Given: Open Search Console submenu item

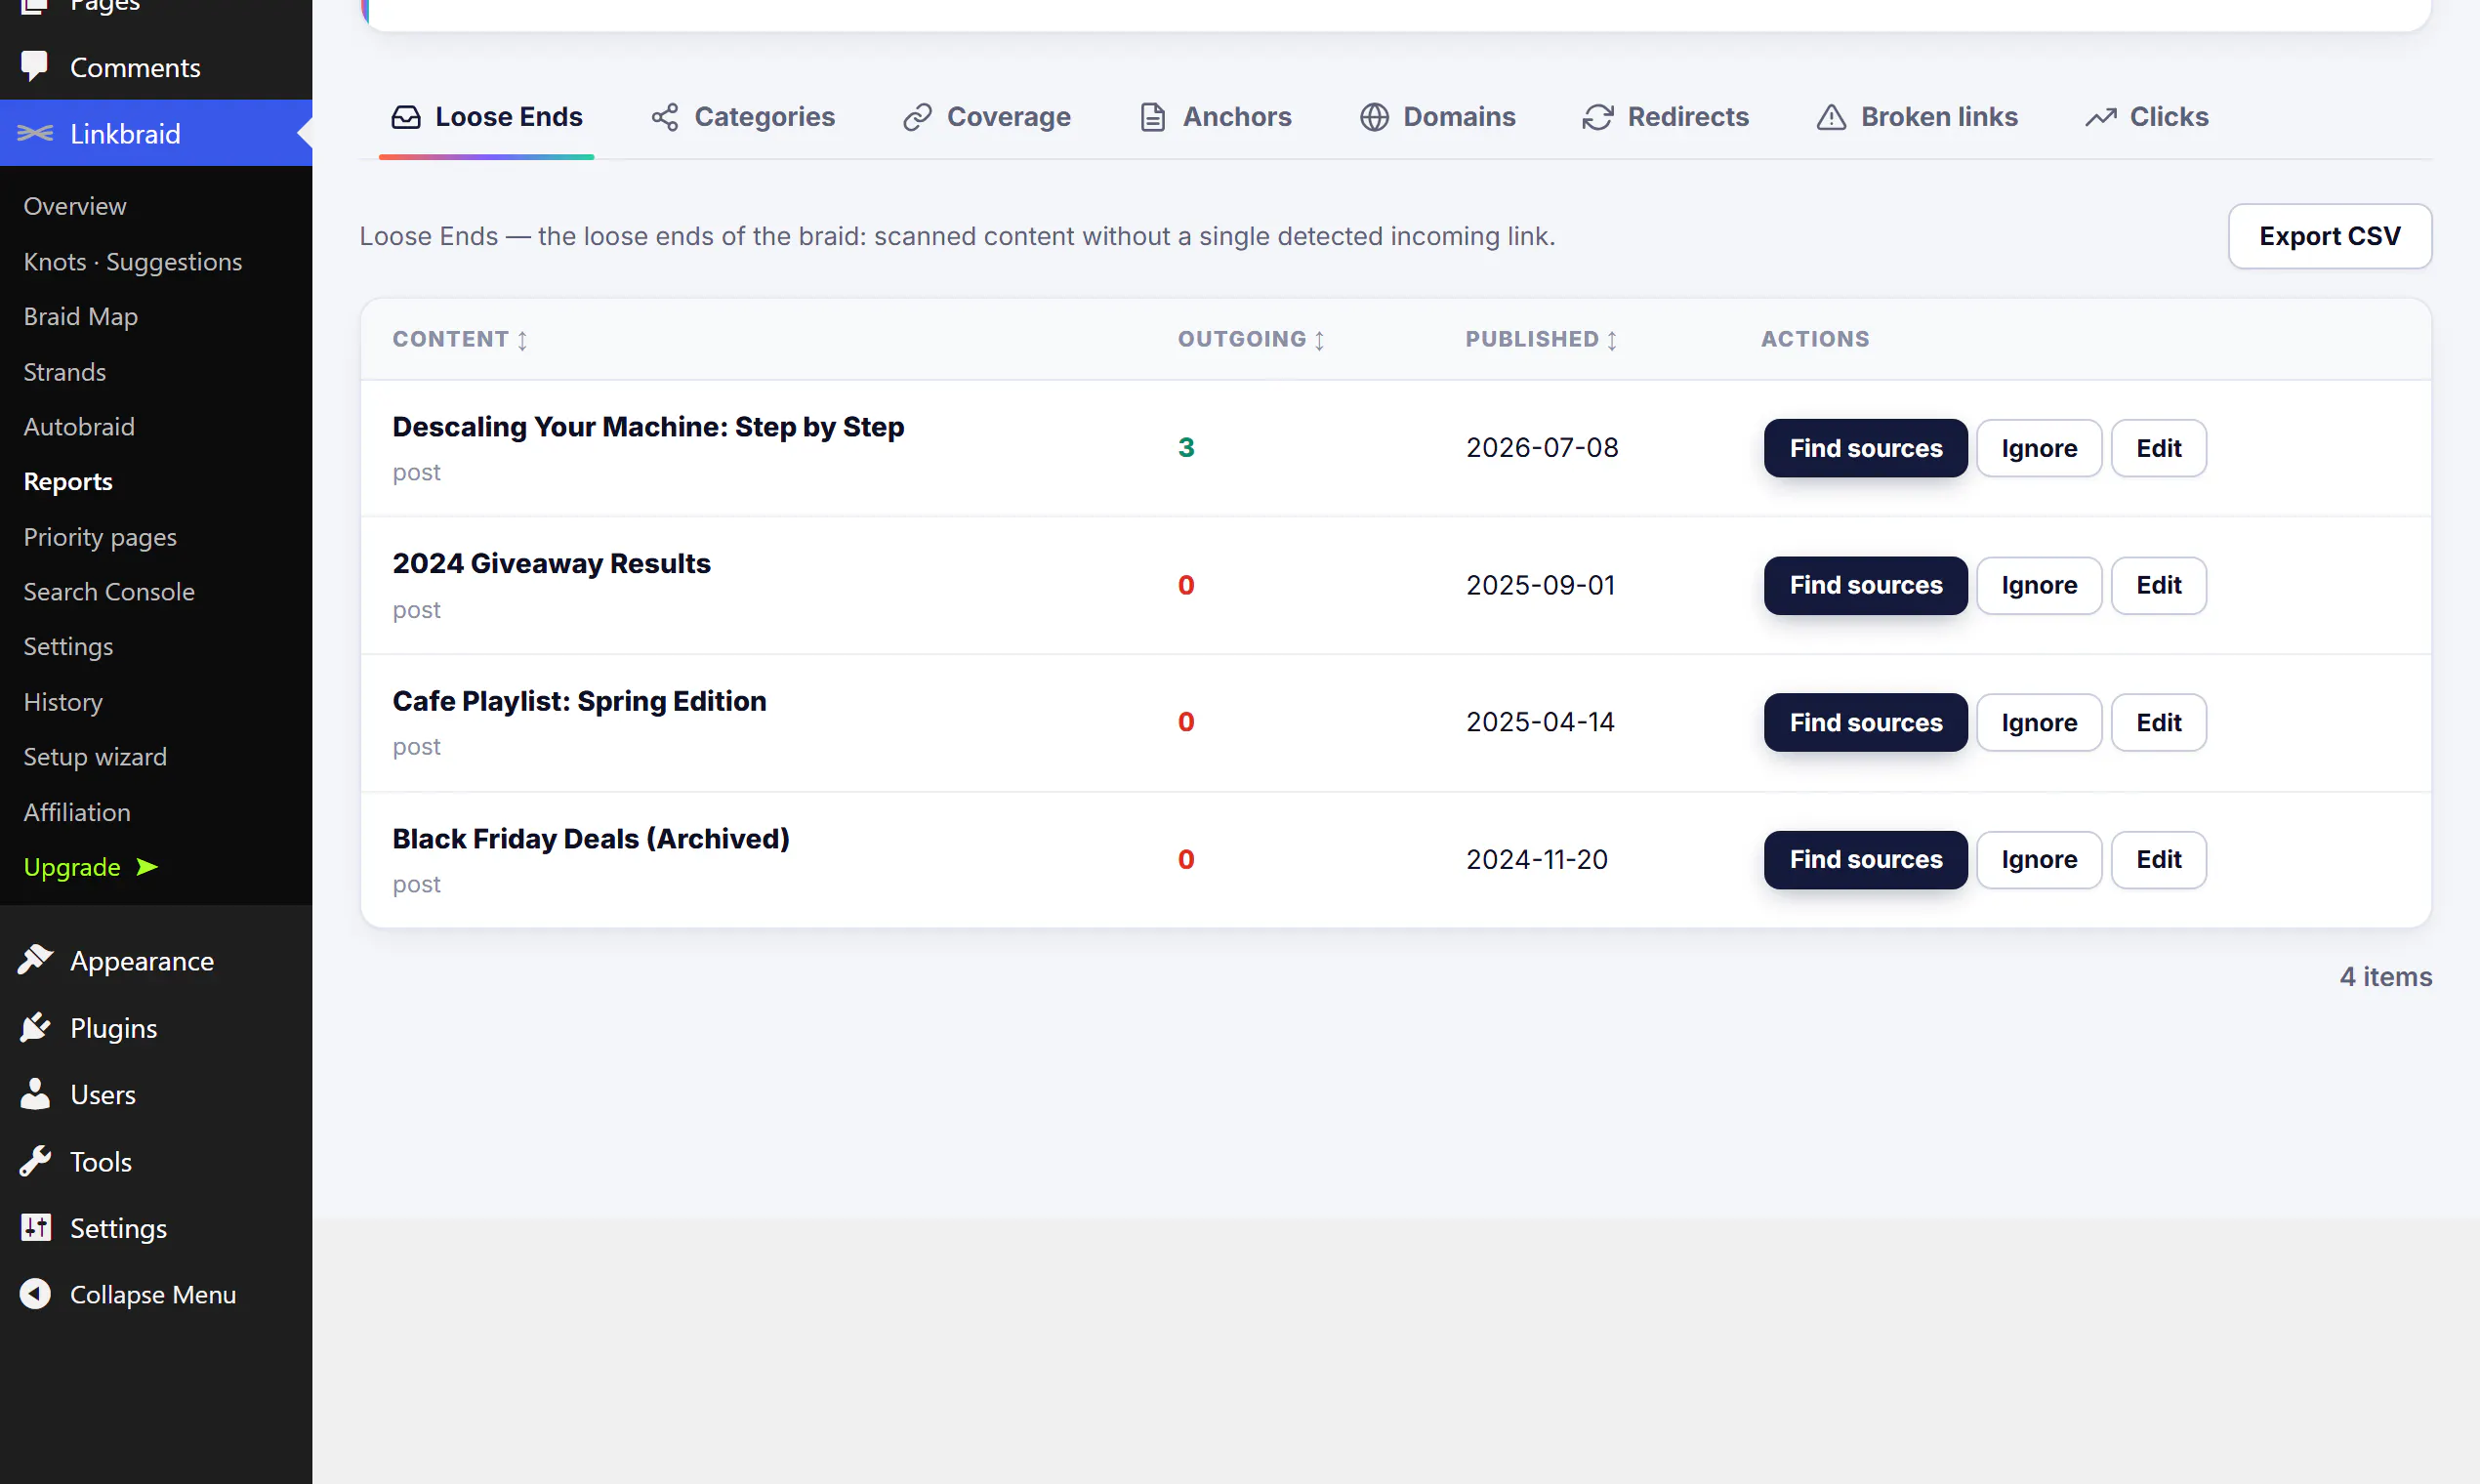Looking at the screenshot, I should (109, 591).
